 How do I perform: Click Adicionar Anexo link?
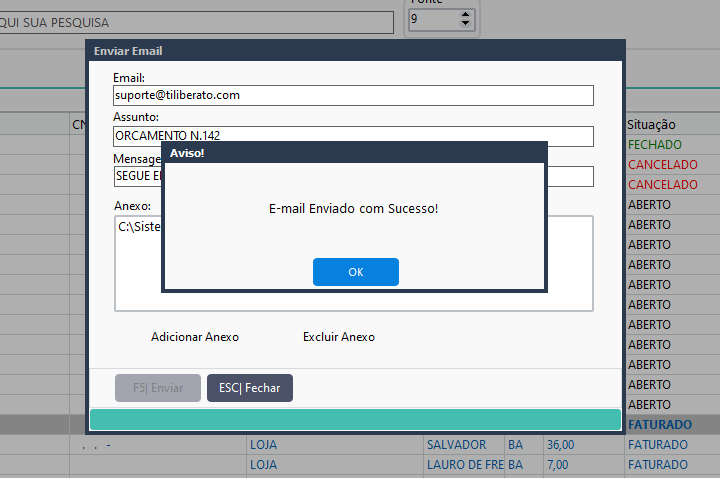pyautogui.click(x=195, y=337)
